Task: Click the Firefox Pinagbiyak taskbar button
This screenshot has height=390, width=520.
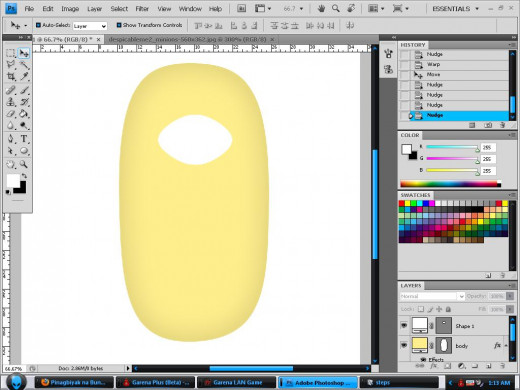Action: [x=74, y=382]
